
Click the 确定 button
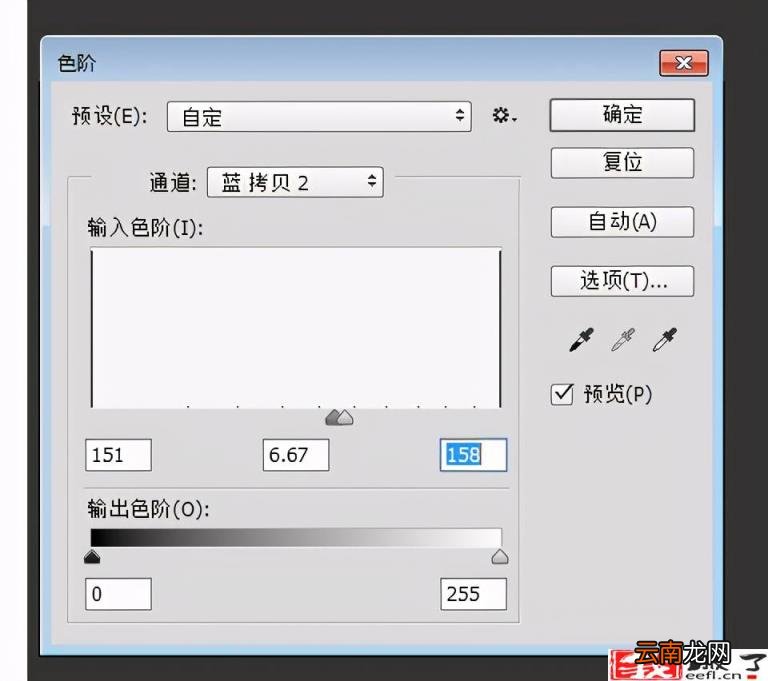coord(622,115)
